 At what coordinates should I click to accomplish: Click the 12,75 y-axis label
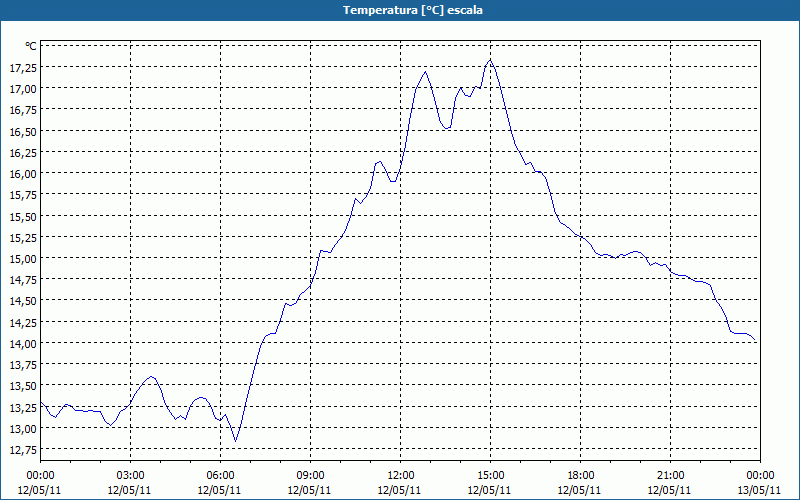tap(23, 449)
